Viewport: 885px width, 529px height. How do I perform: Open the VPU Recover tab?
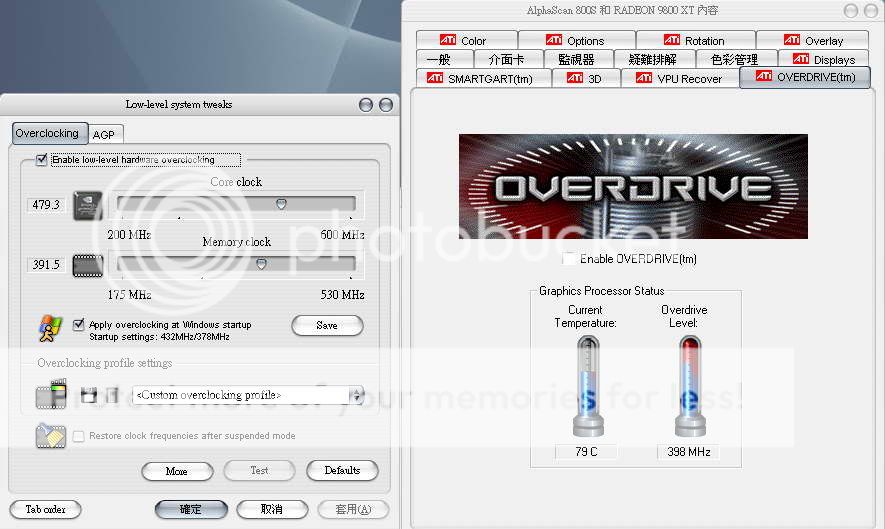[x=679, y=78]
